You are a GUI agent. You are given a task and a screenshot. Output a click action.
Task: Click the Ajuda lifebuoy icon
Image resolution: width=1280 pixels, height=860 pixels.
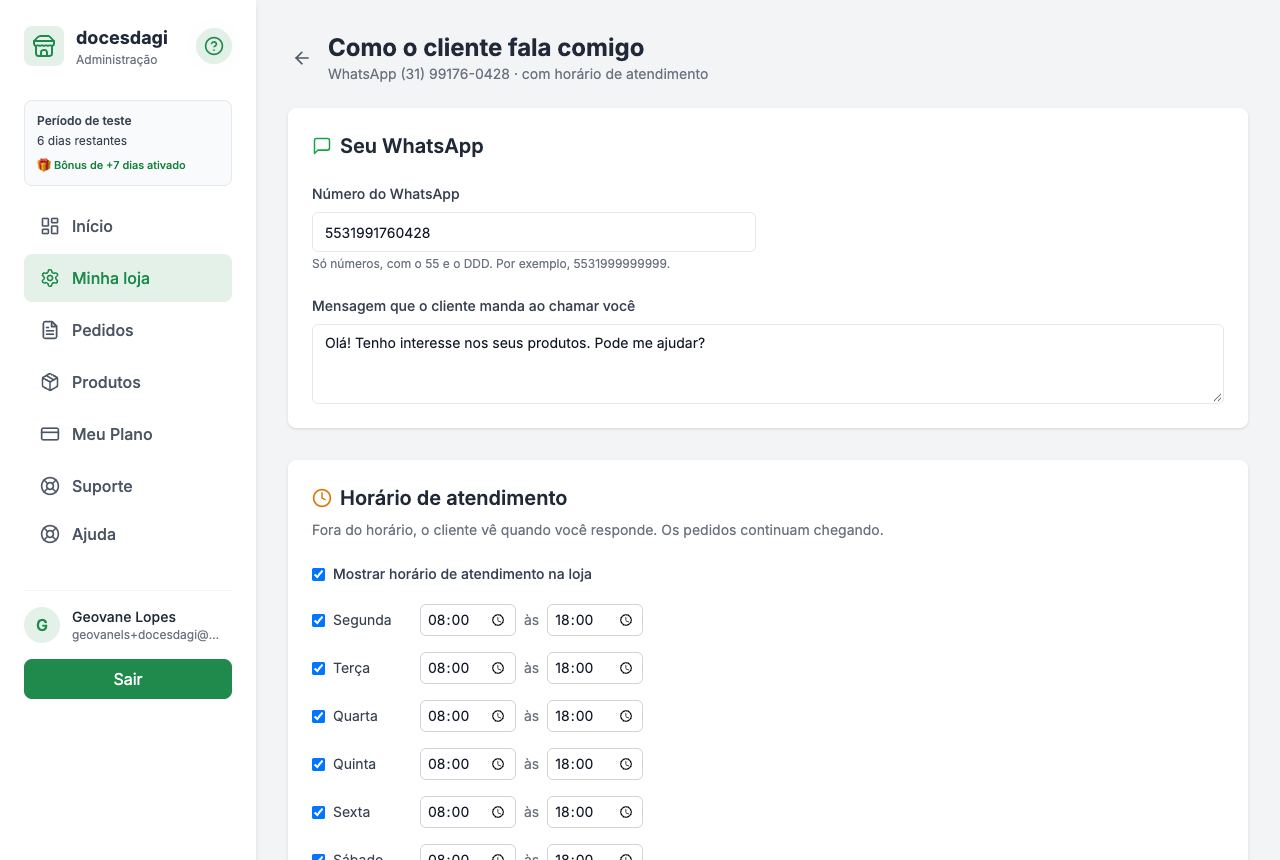[x=50, y=534]
